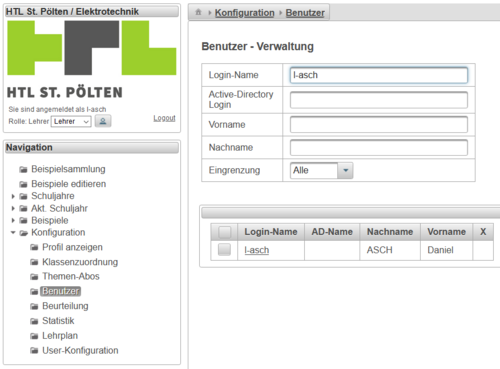
Task: Sort by Nachname column header
Action: click(390, 232)
